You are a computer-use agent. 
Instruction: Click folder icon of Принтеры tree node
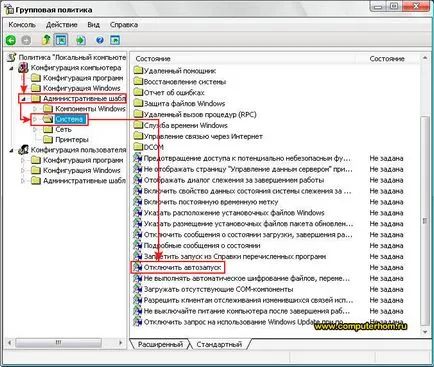point(48,139)
